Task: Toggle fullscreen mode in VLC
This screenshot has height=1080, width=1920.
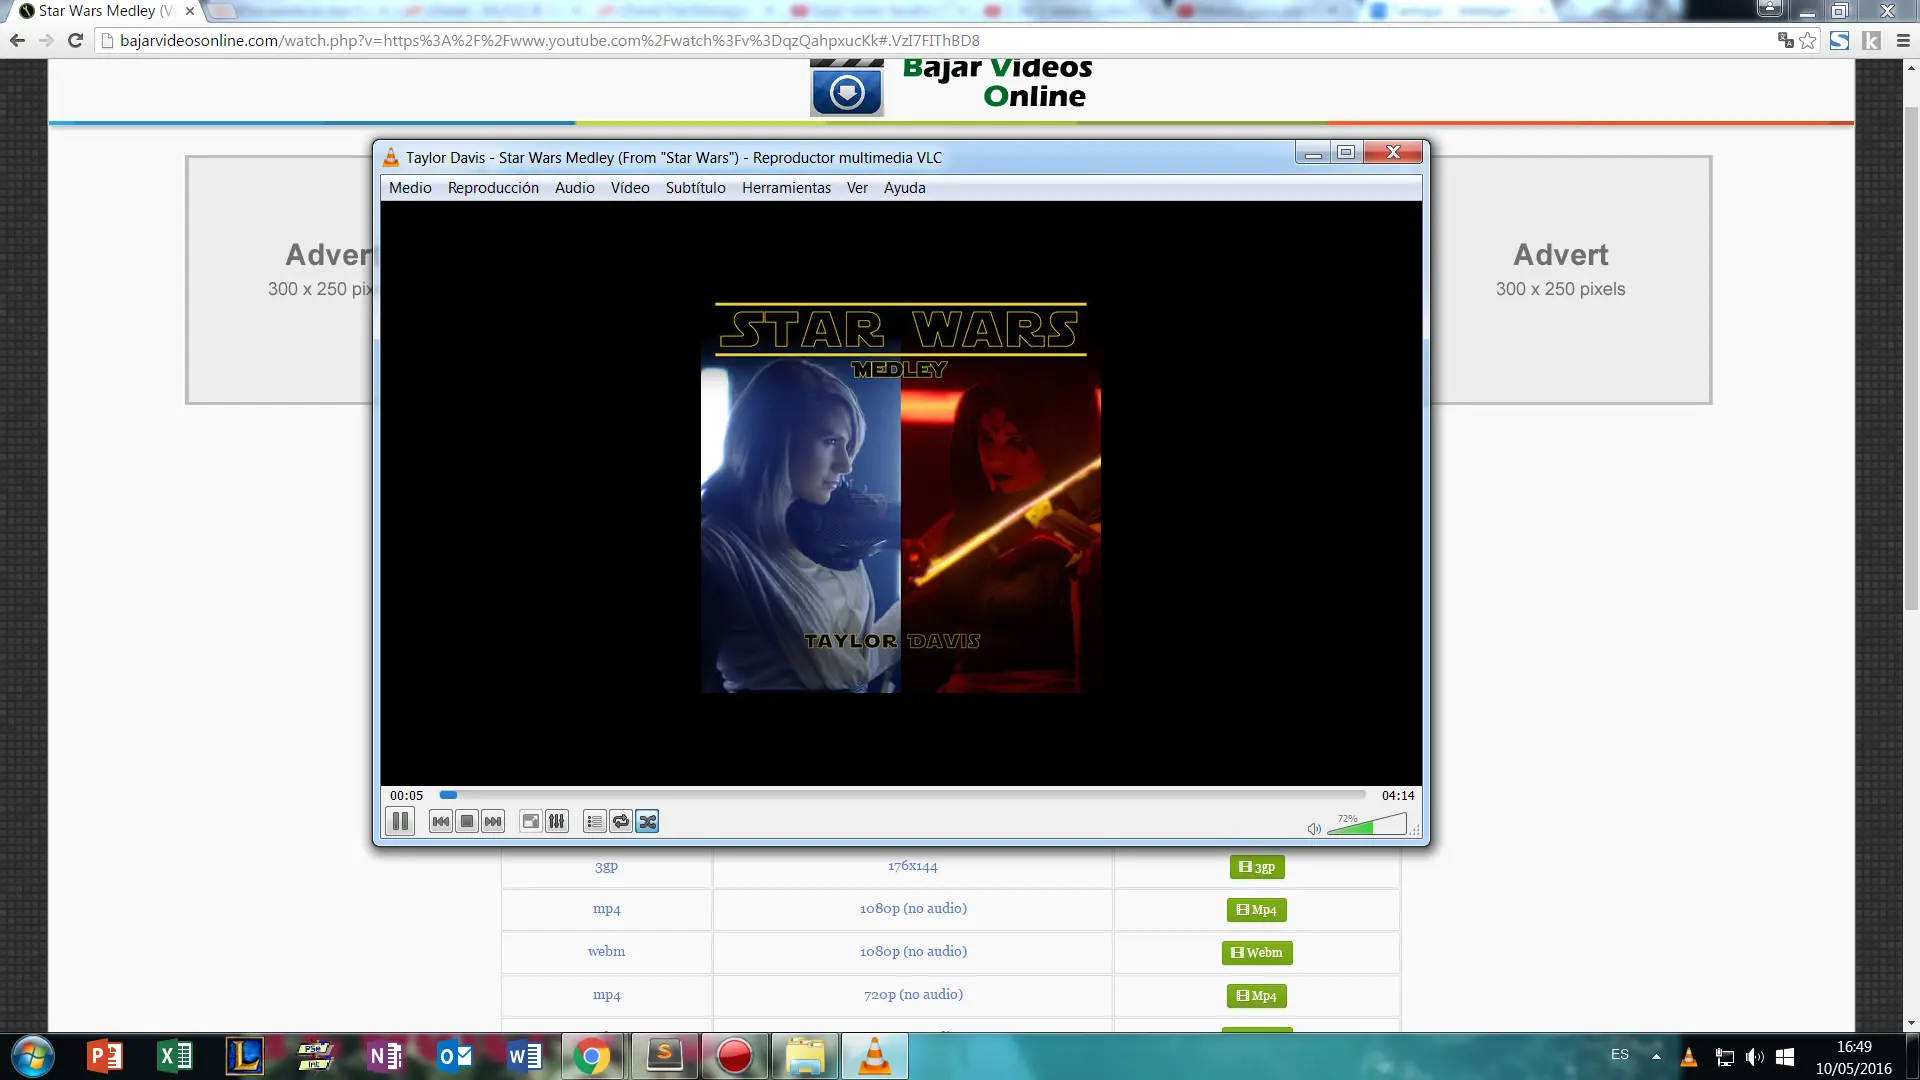Action: click(x=530, y=821)
